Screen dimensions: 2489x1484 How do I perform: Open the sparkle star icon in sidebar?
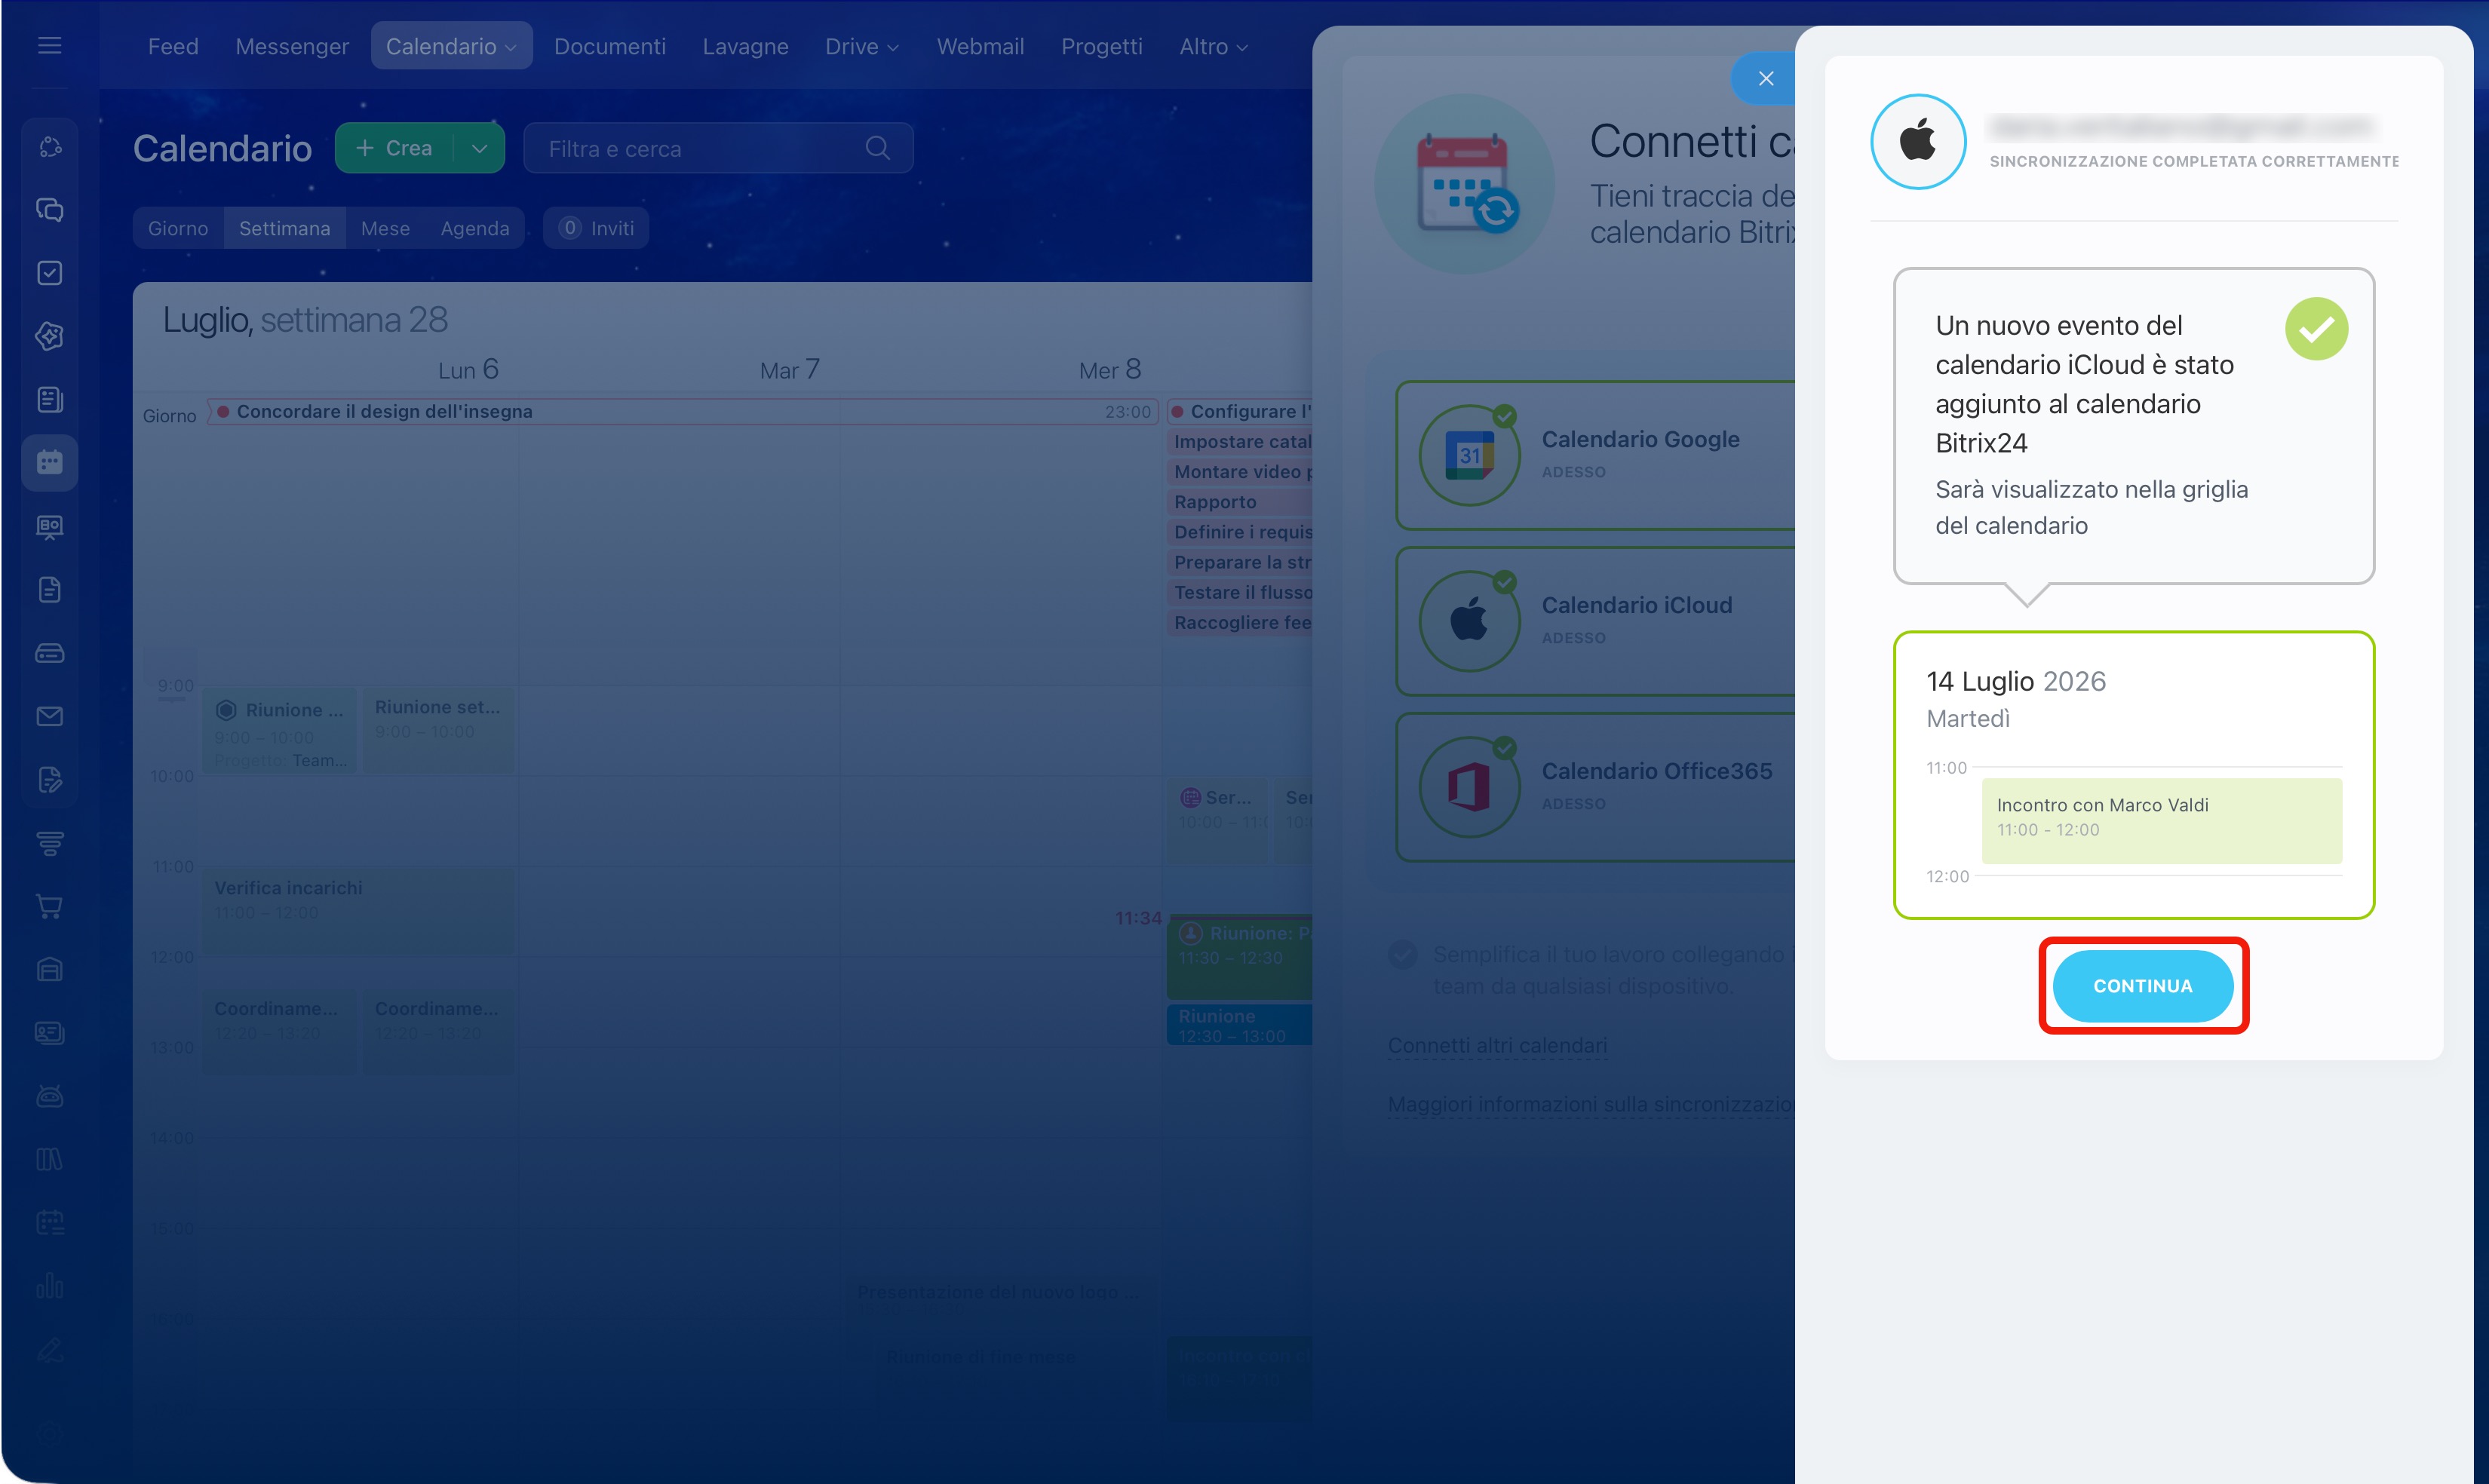50,336
